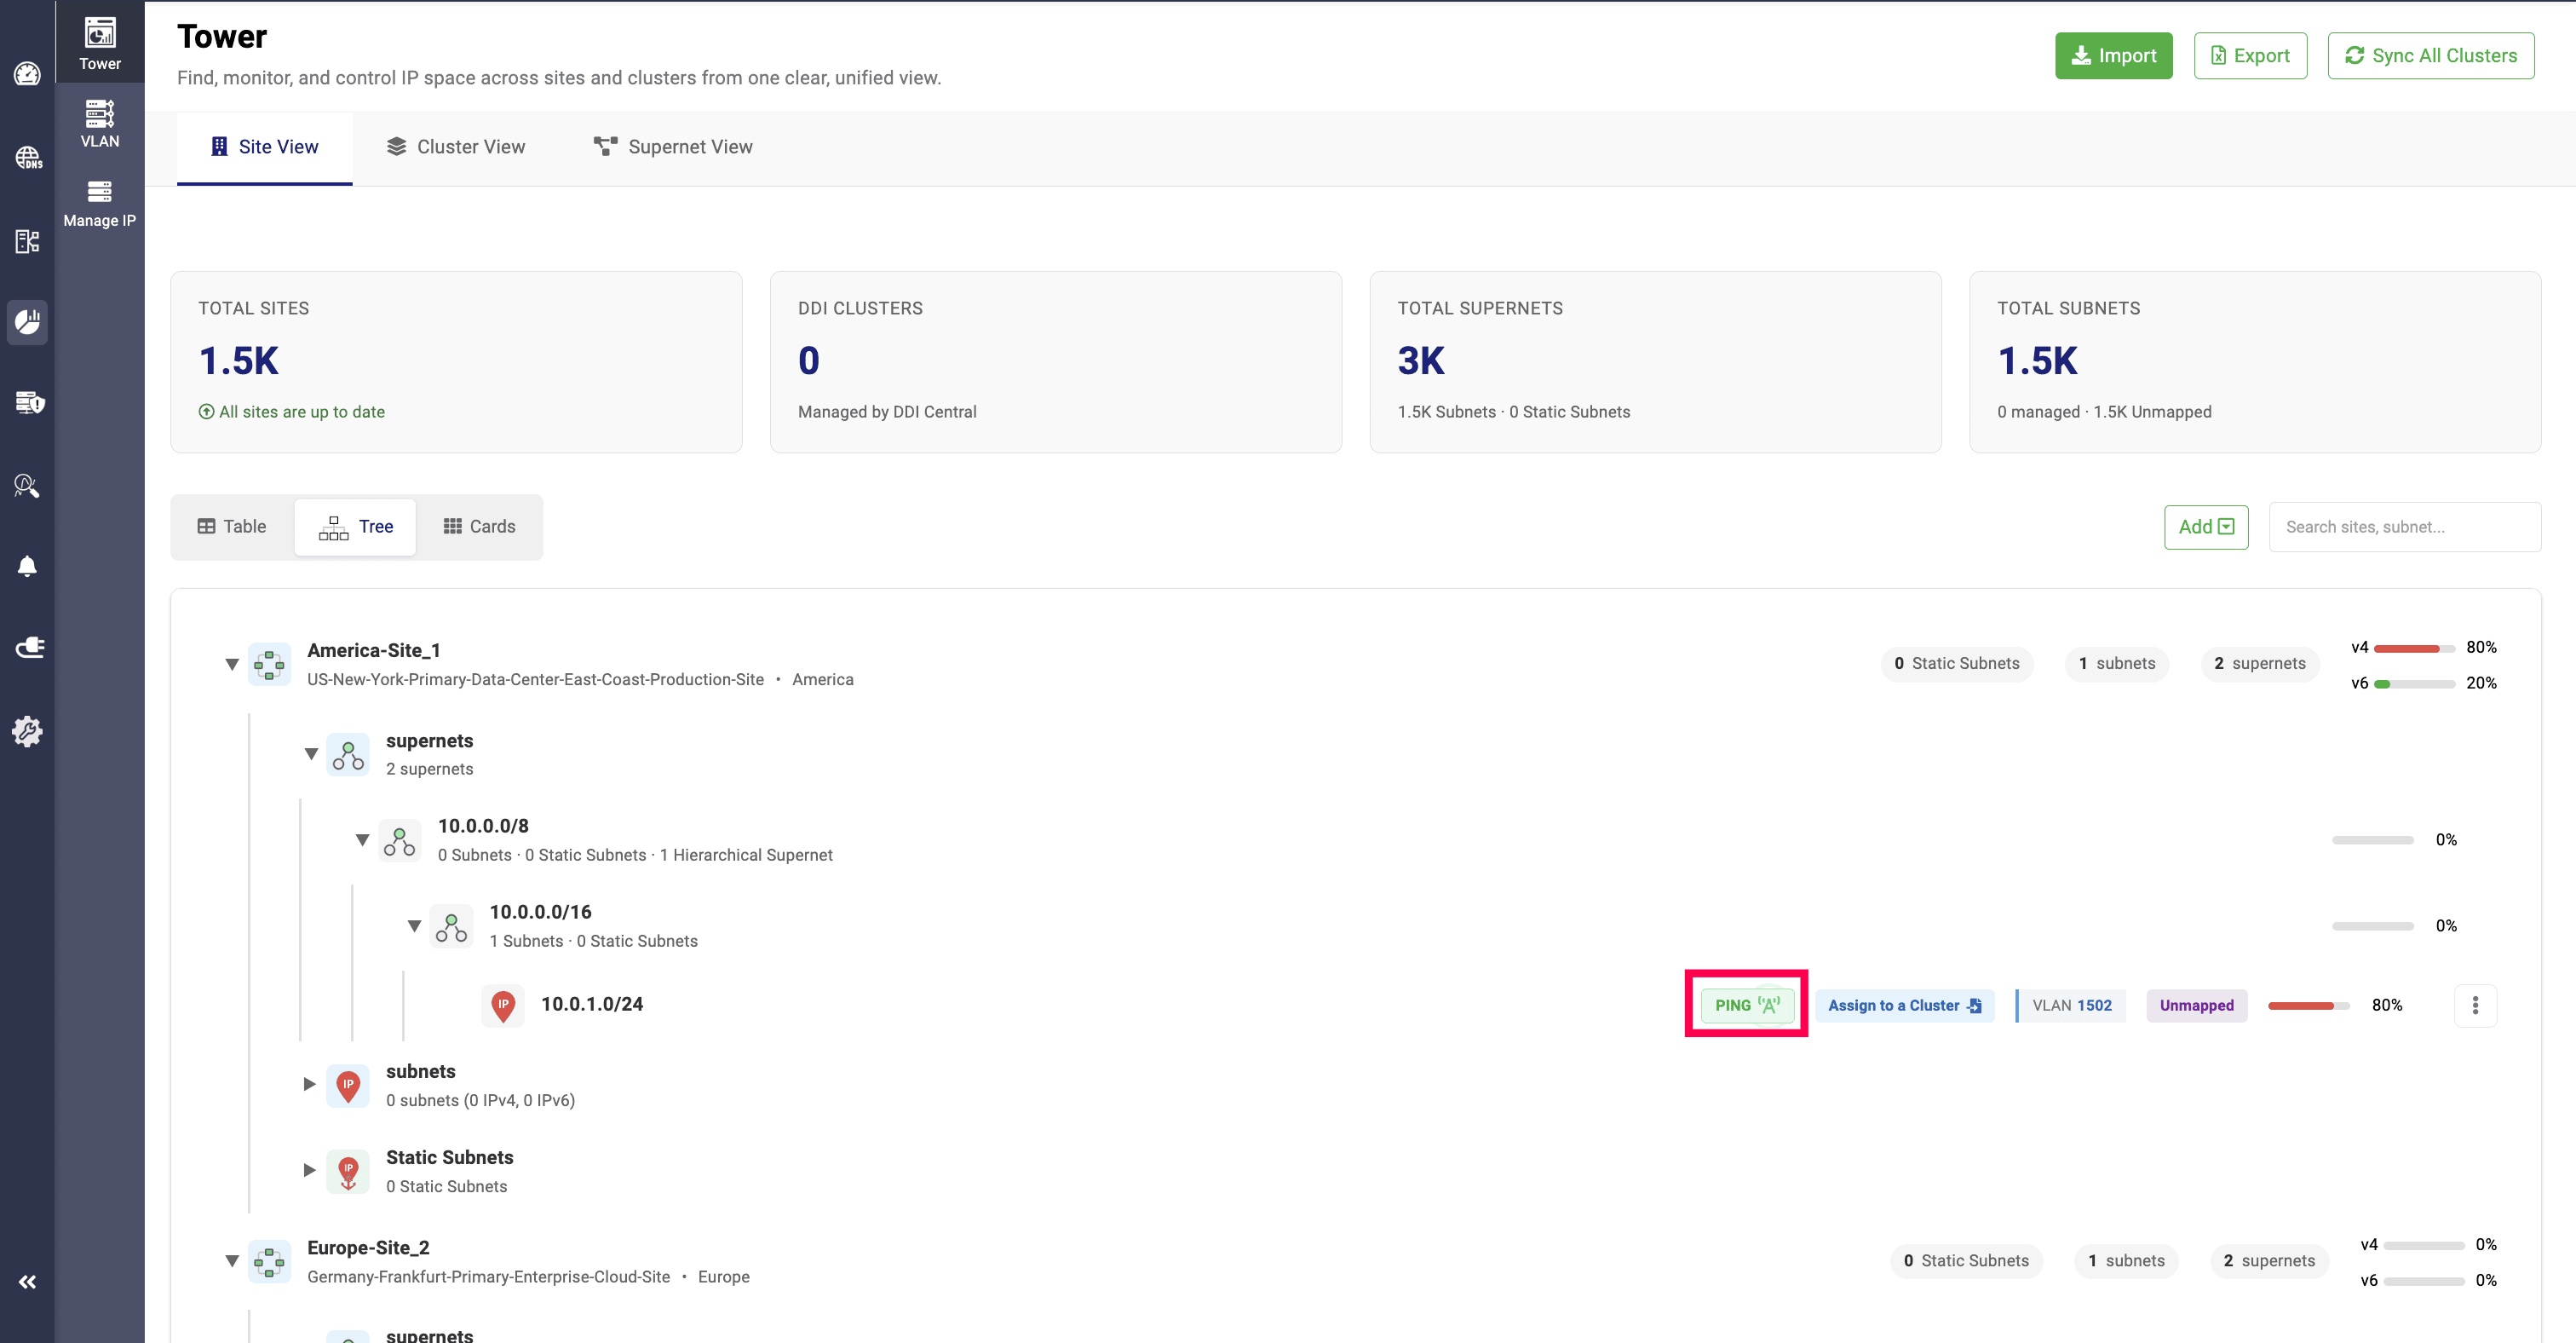Screen dimensions: 2576x1343
Task: Collapse the America-Site_1 tree node
Action: (x=232, y=664)
